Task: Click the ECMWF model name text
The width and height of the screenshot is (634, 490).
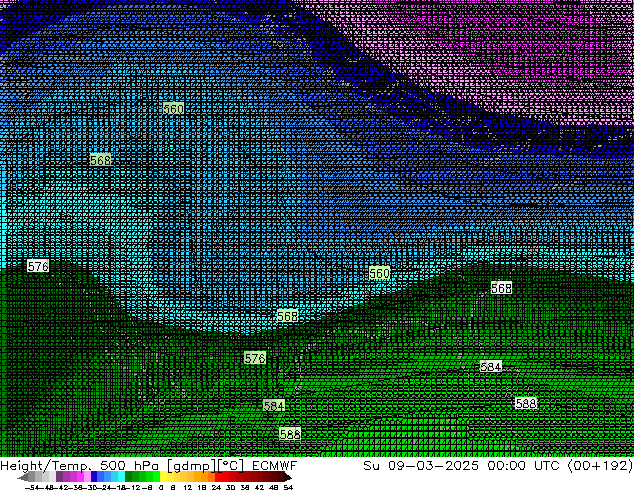Action: point(275,465)
